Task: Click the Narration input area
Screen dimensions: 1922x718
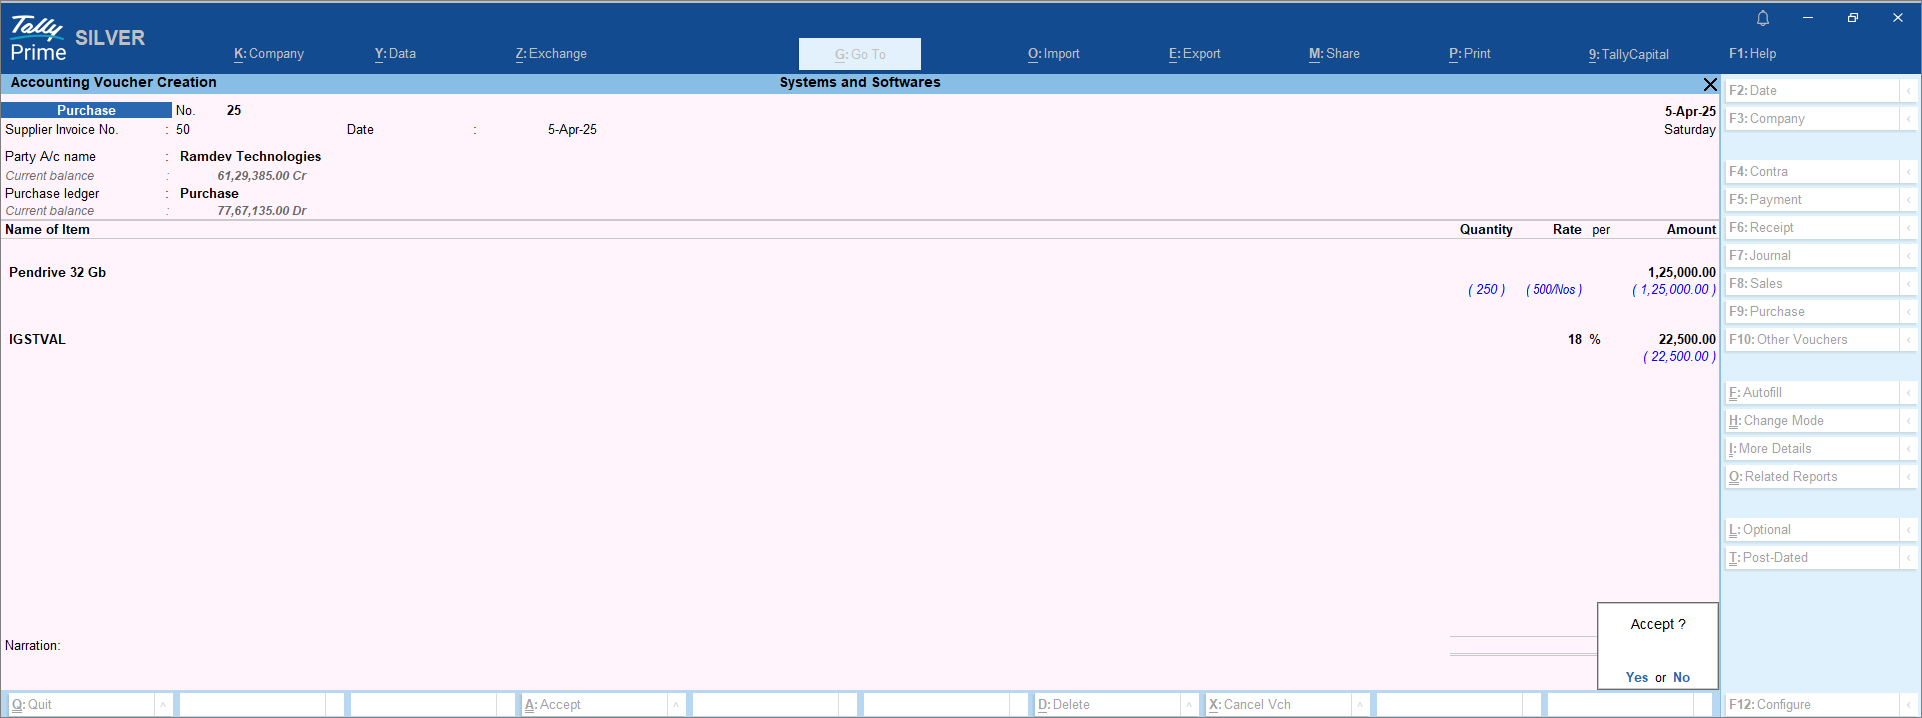Action: [700, 646]
